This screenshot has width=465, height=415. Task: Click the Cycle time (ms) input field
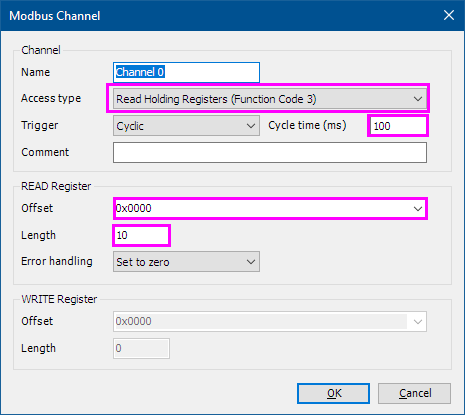398,126
